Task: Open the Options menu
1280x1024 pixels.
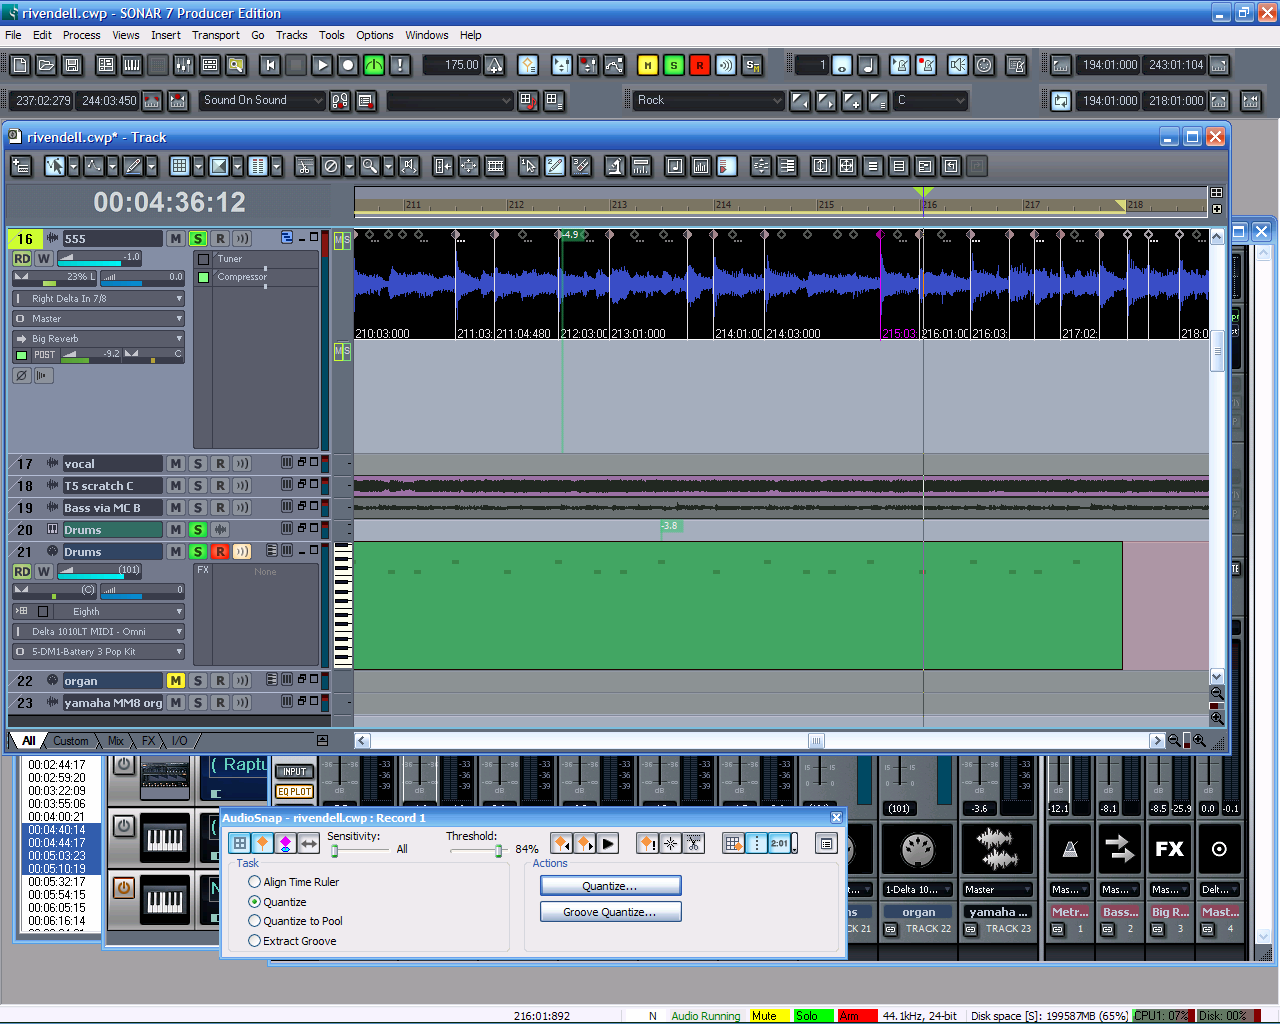Action: coord(375,35)
